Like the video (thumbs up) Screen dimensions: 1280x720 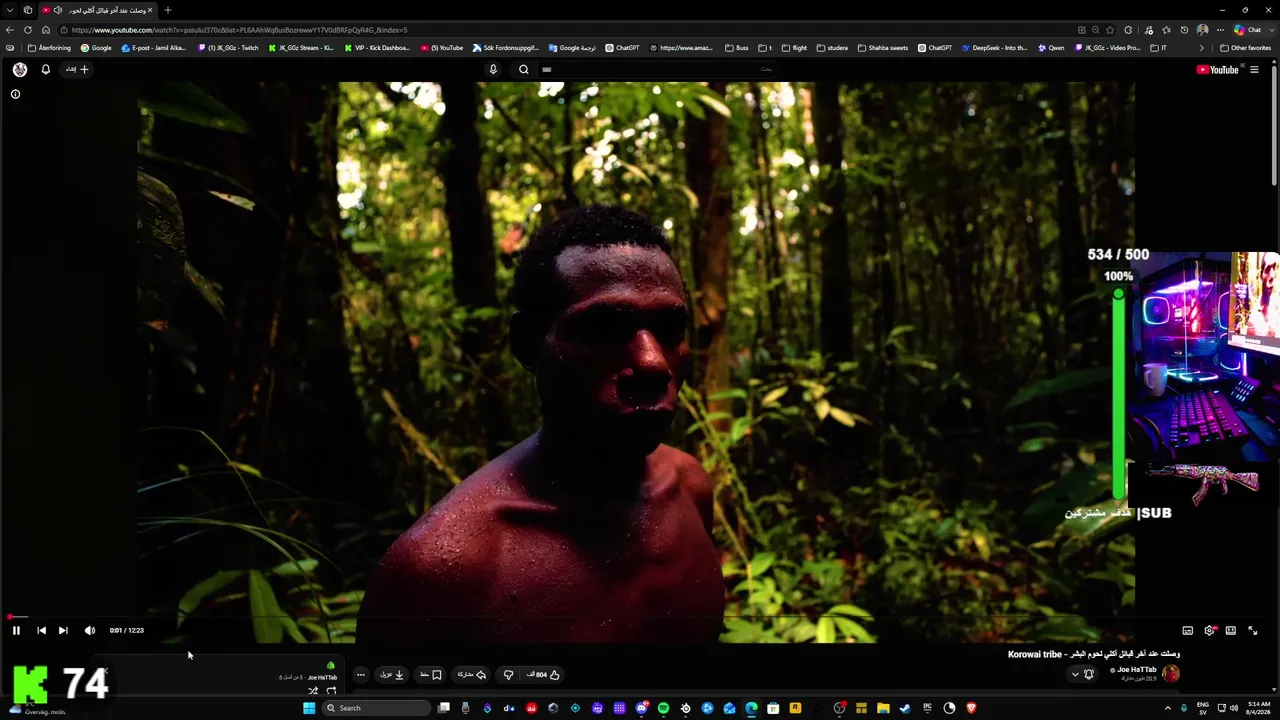[x=546, y=675]
